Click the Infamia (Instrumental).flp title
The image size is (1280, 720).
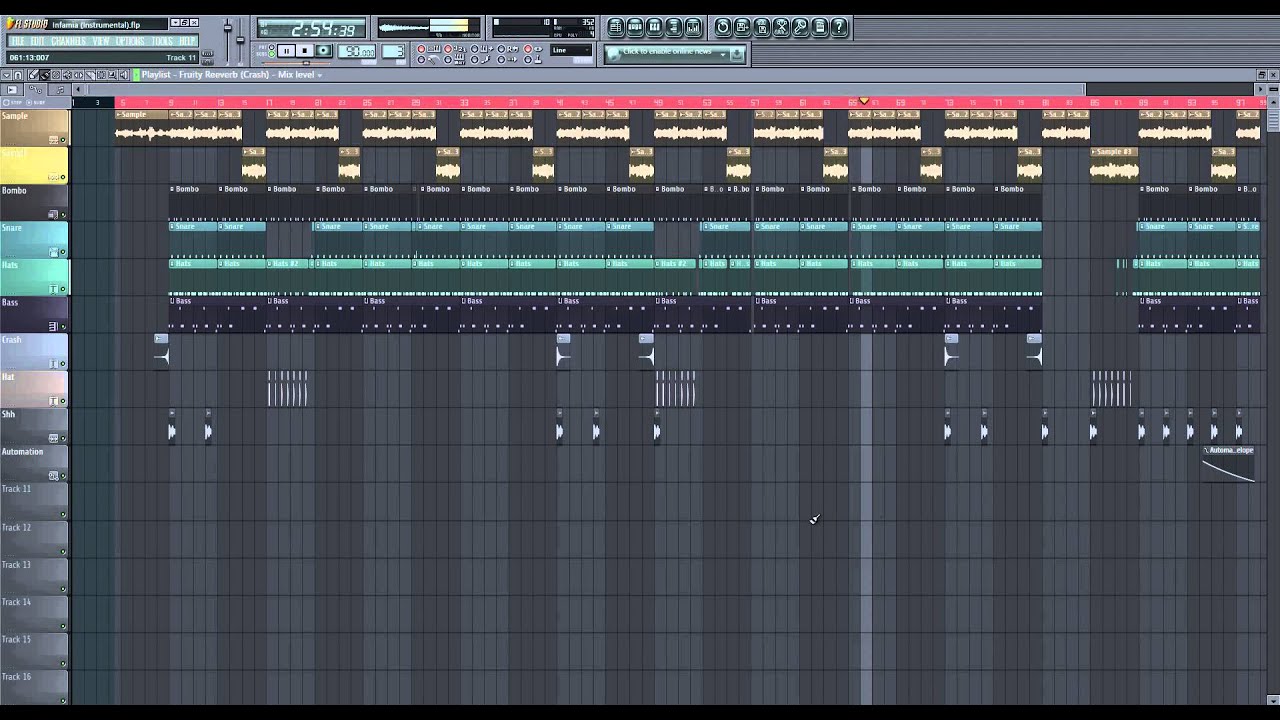click(96, 24)
